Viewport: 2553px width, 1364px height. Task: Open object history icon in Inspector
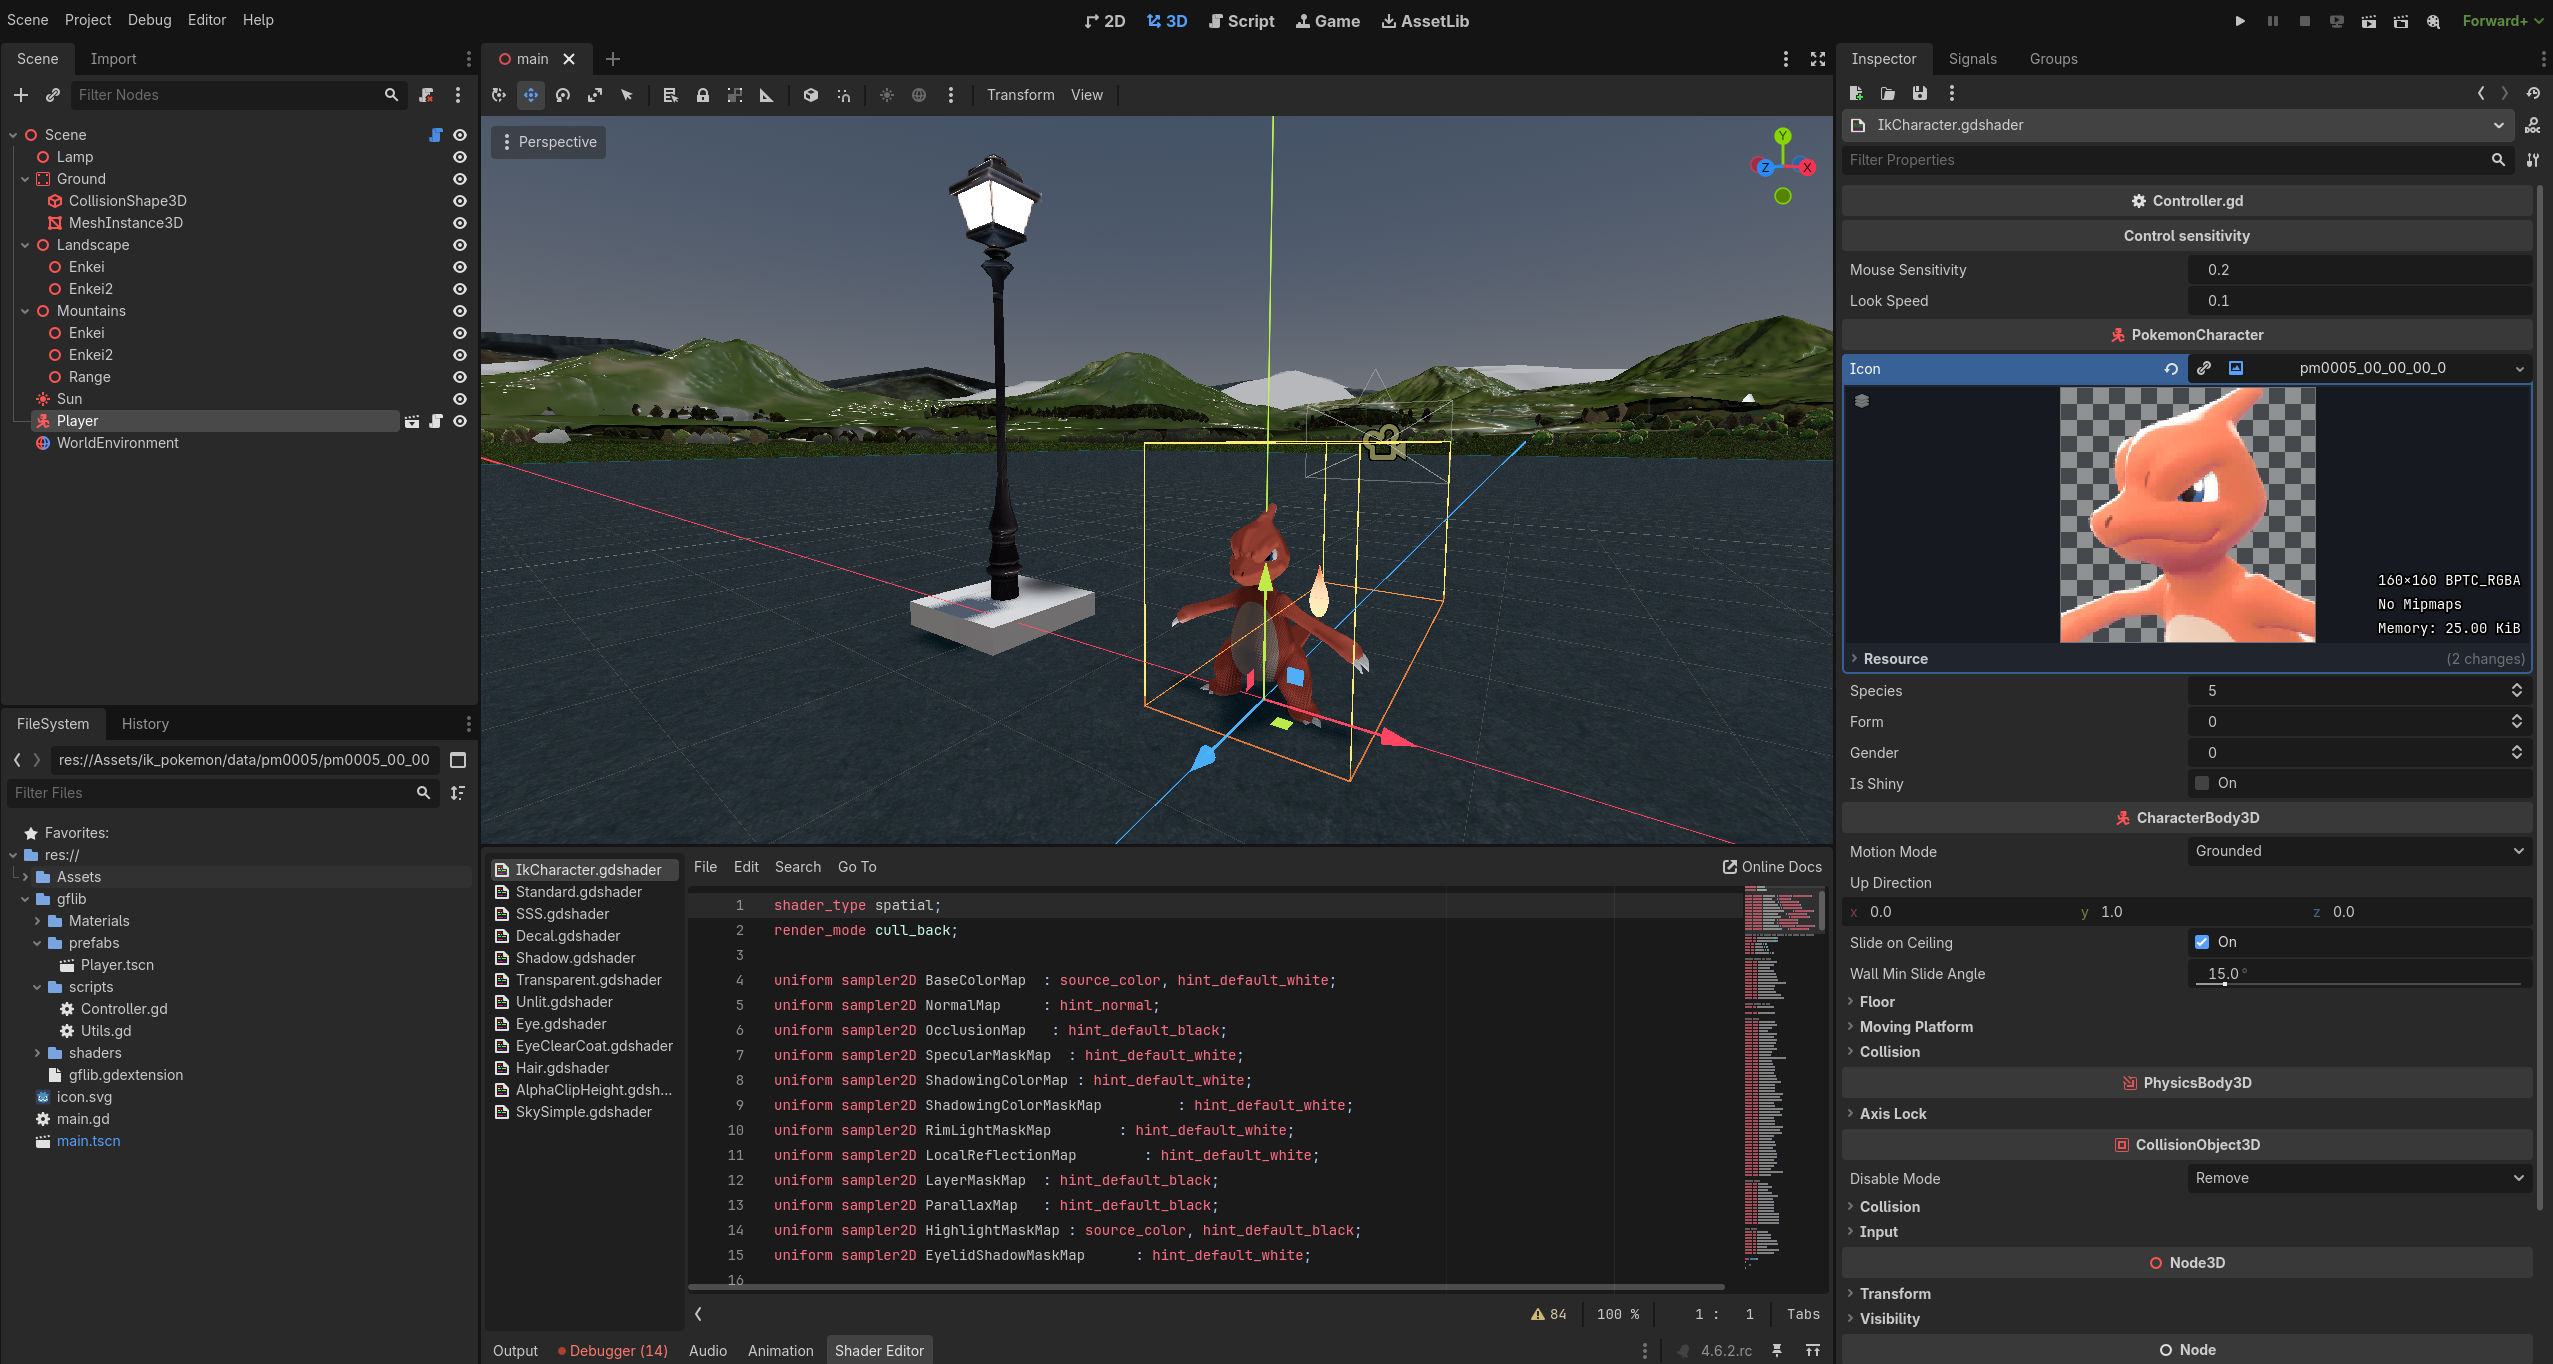pyautogui.click(x=2533, y=93)
